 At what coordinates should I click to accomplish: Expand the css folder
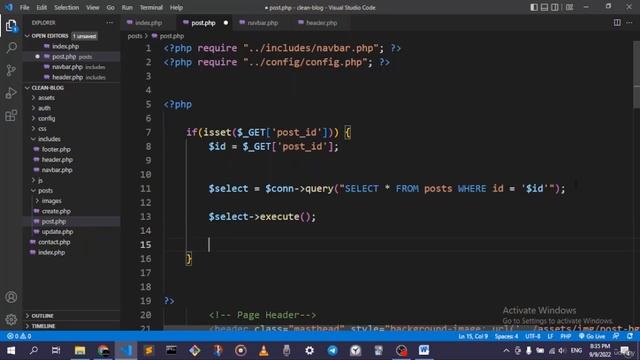click(x=42, y=129)
